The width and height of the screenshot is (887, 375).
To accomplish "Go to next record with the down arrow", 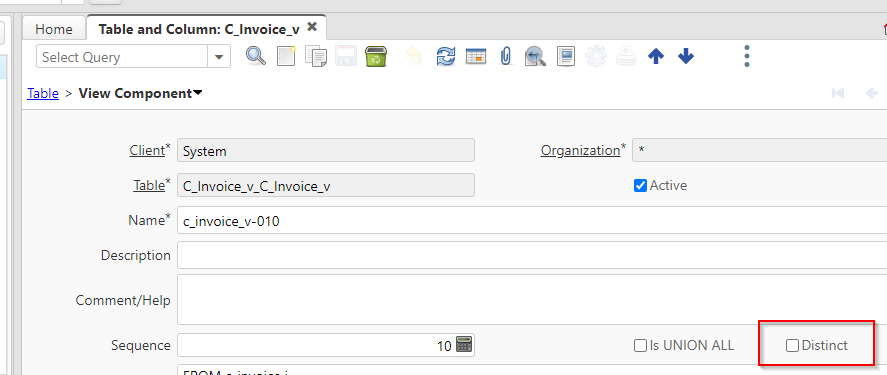I will coord(686,57).
